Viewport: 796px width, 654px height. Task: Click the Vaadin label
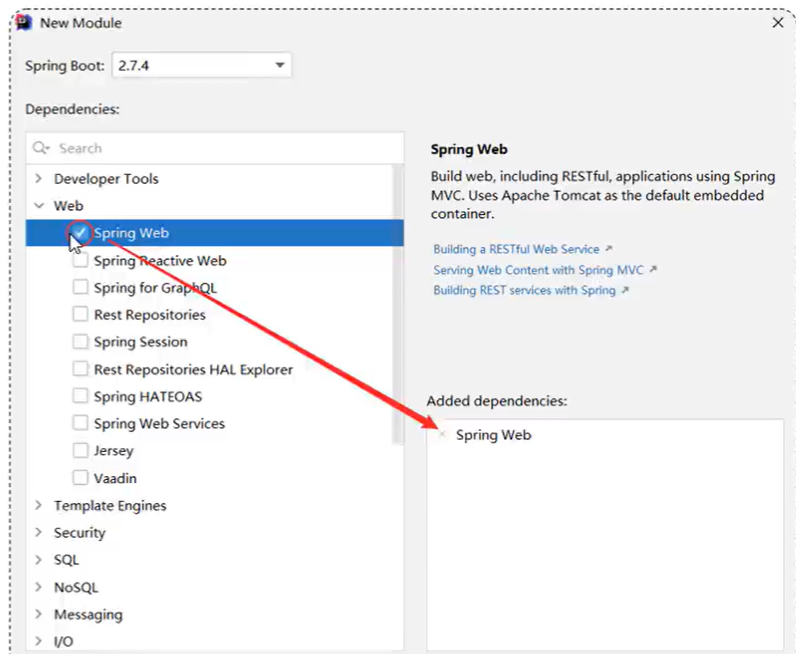115,478
